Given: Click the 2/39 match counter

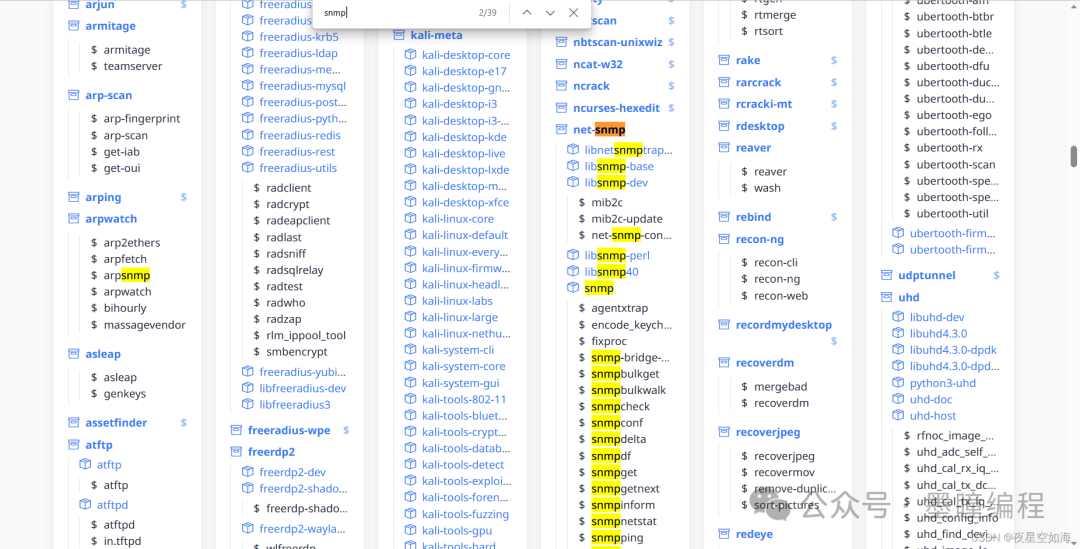Looking at the screenshot, I should click(x=487, y=12).
